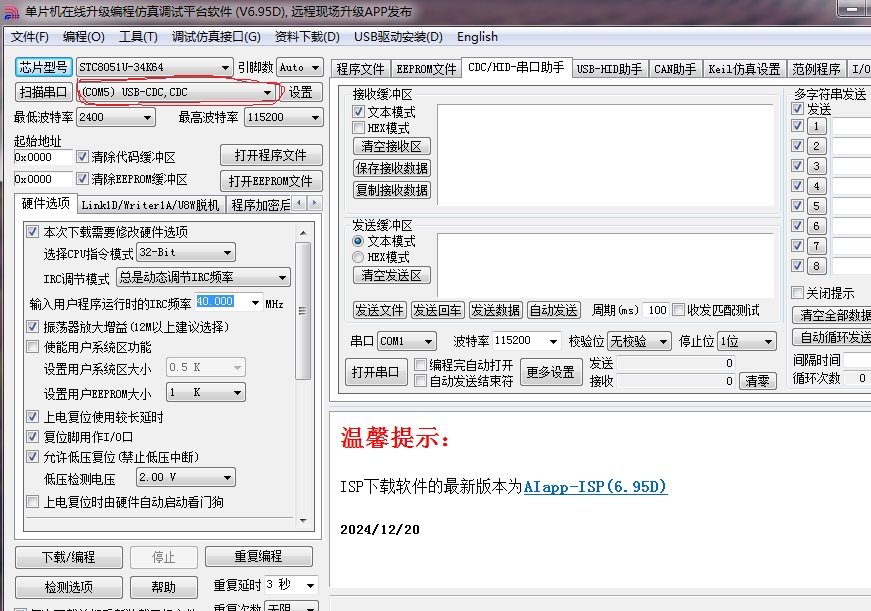Screen dimensions: 871x611
Task: Open 重复延时 3 秒 dropdown
Action: pos(291,585)
